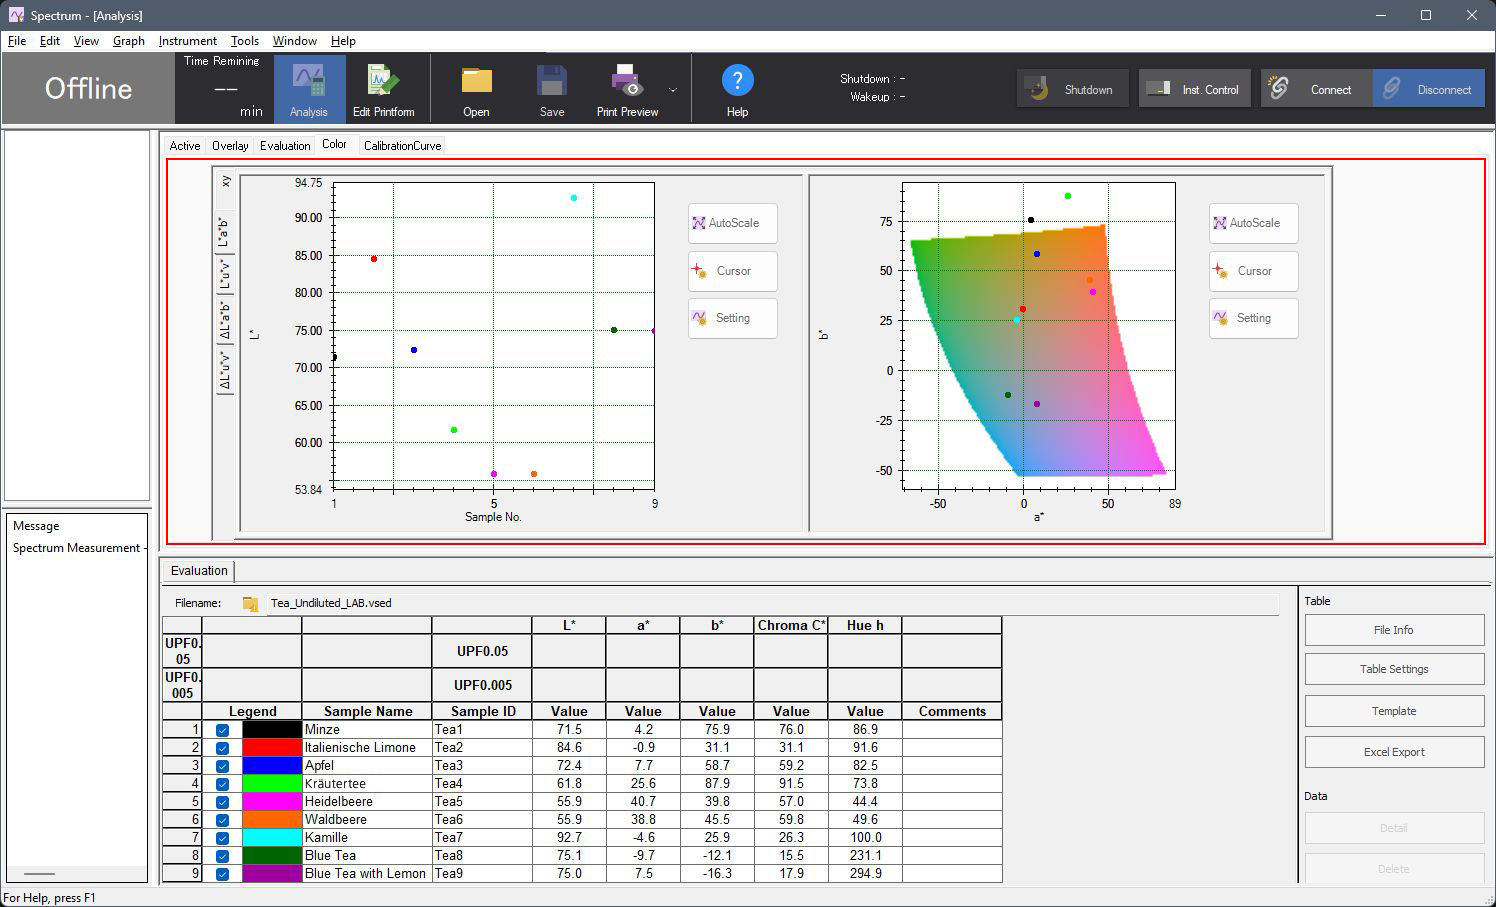
Task: Open the Edit Printform tool
Action: 383,89
